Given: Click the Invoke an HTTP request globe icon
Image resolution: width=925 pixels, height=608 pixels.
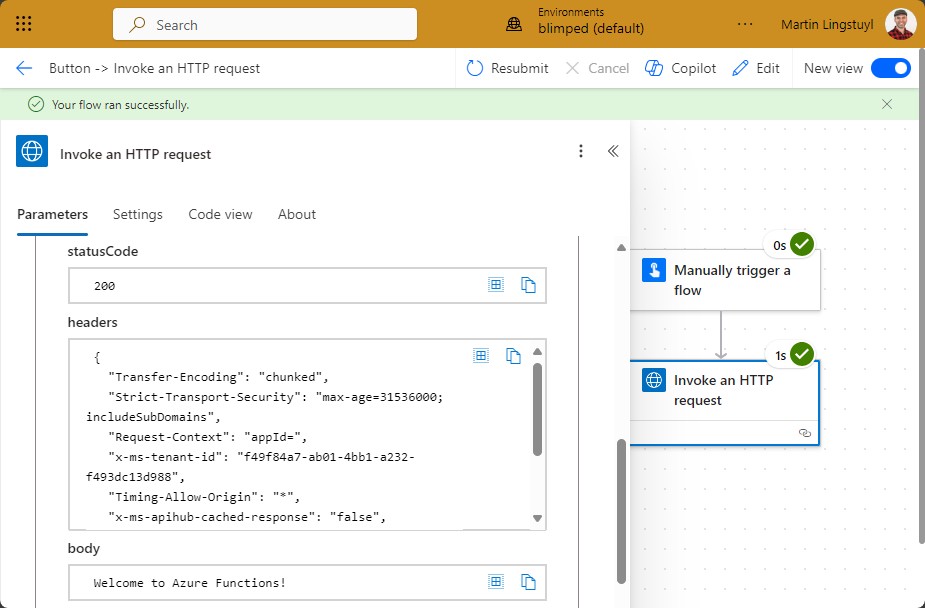Looking at the screenshot, I should coord(32,151).
